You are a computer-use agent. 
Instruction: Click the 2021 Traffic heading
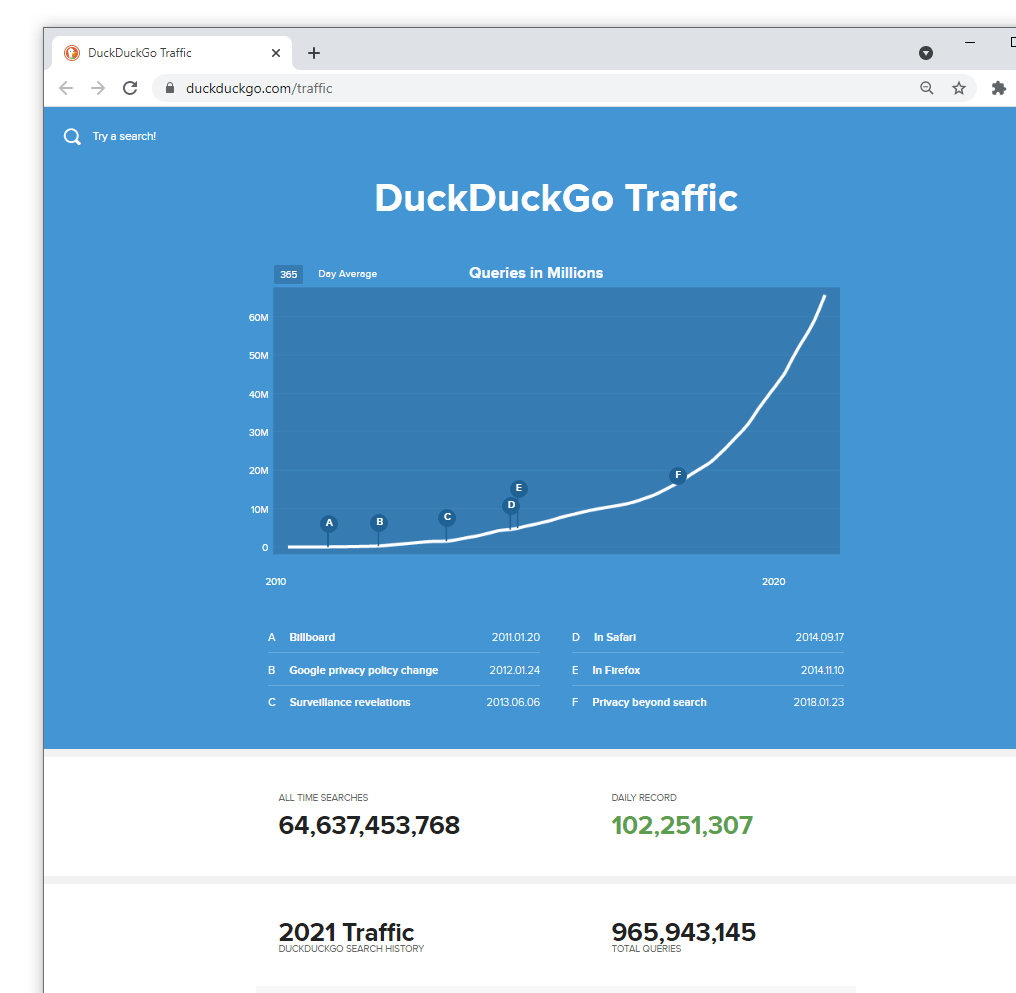click(x=346, y=932)
